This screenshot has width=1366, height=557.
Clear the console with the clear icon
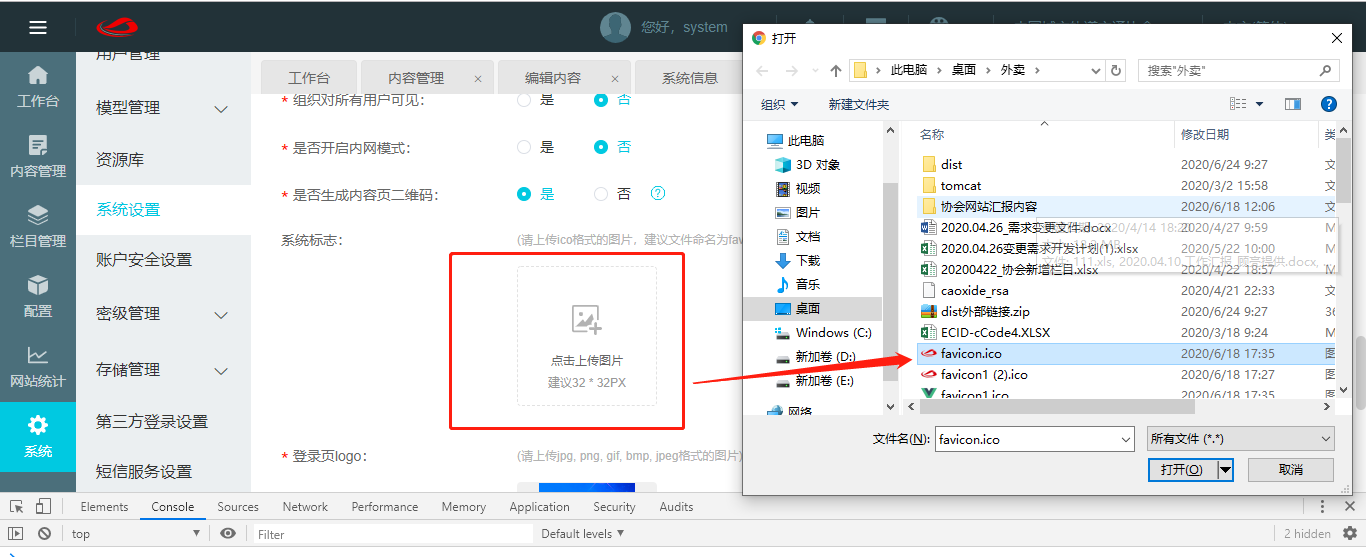pos(44,534)
